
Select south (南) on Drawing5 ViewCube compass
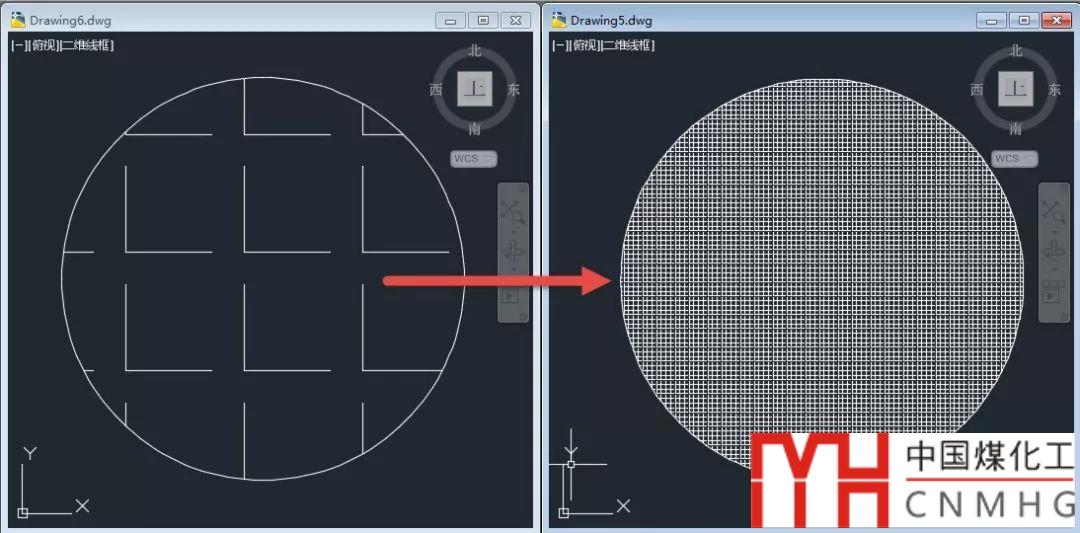pyautogui.click(x=1015, y=129)
